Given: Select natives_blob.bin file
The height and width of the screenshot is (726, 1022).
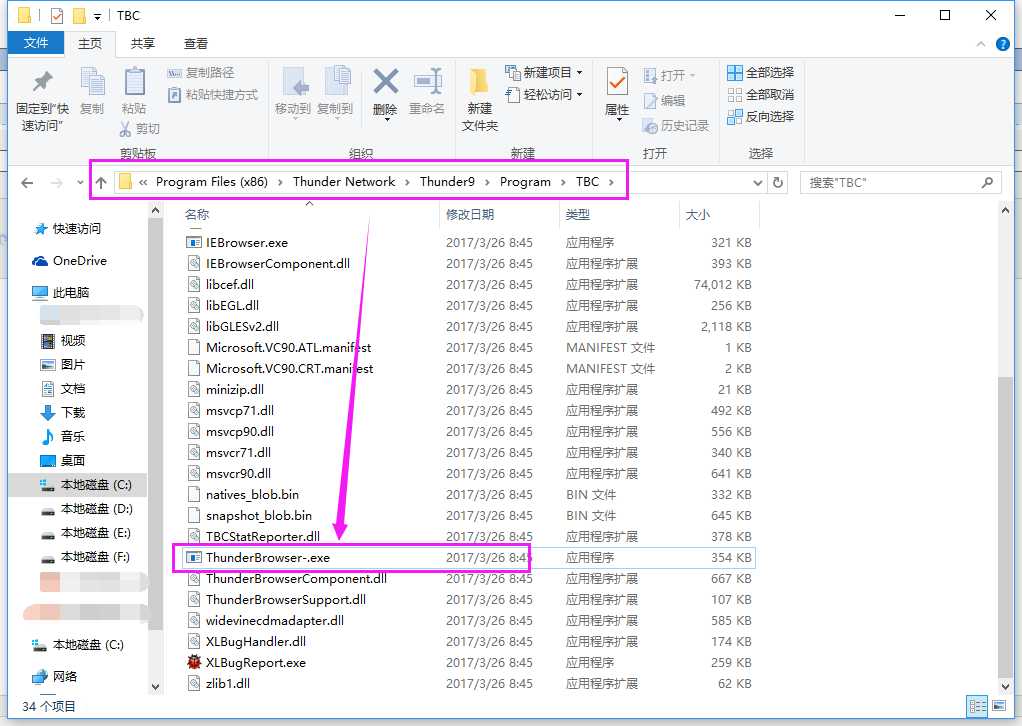Looking at the screenshot, I should pyautogui.click(x=468, y=494).
